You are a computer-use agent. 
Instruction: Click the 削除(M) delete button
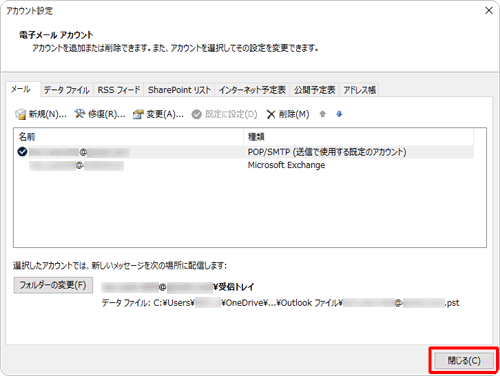click(288, 114)
